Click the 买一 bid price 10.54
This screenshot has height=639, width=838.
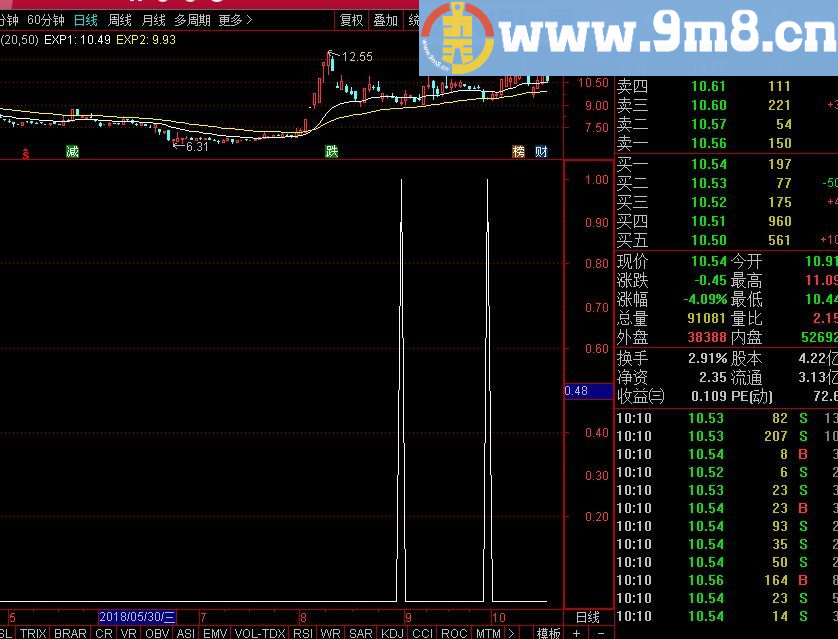coord(707,162)
